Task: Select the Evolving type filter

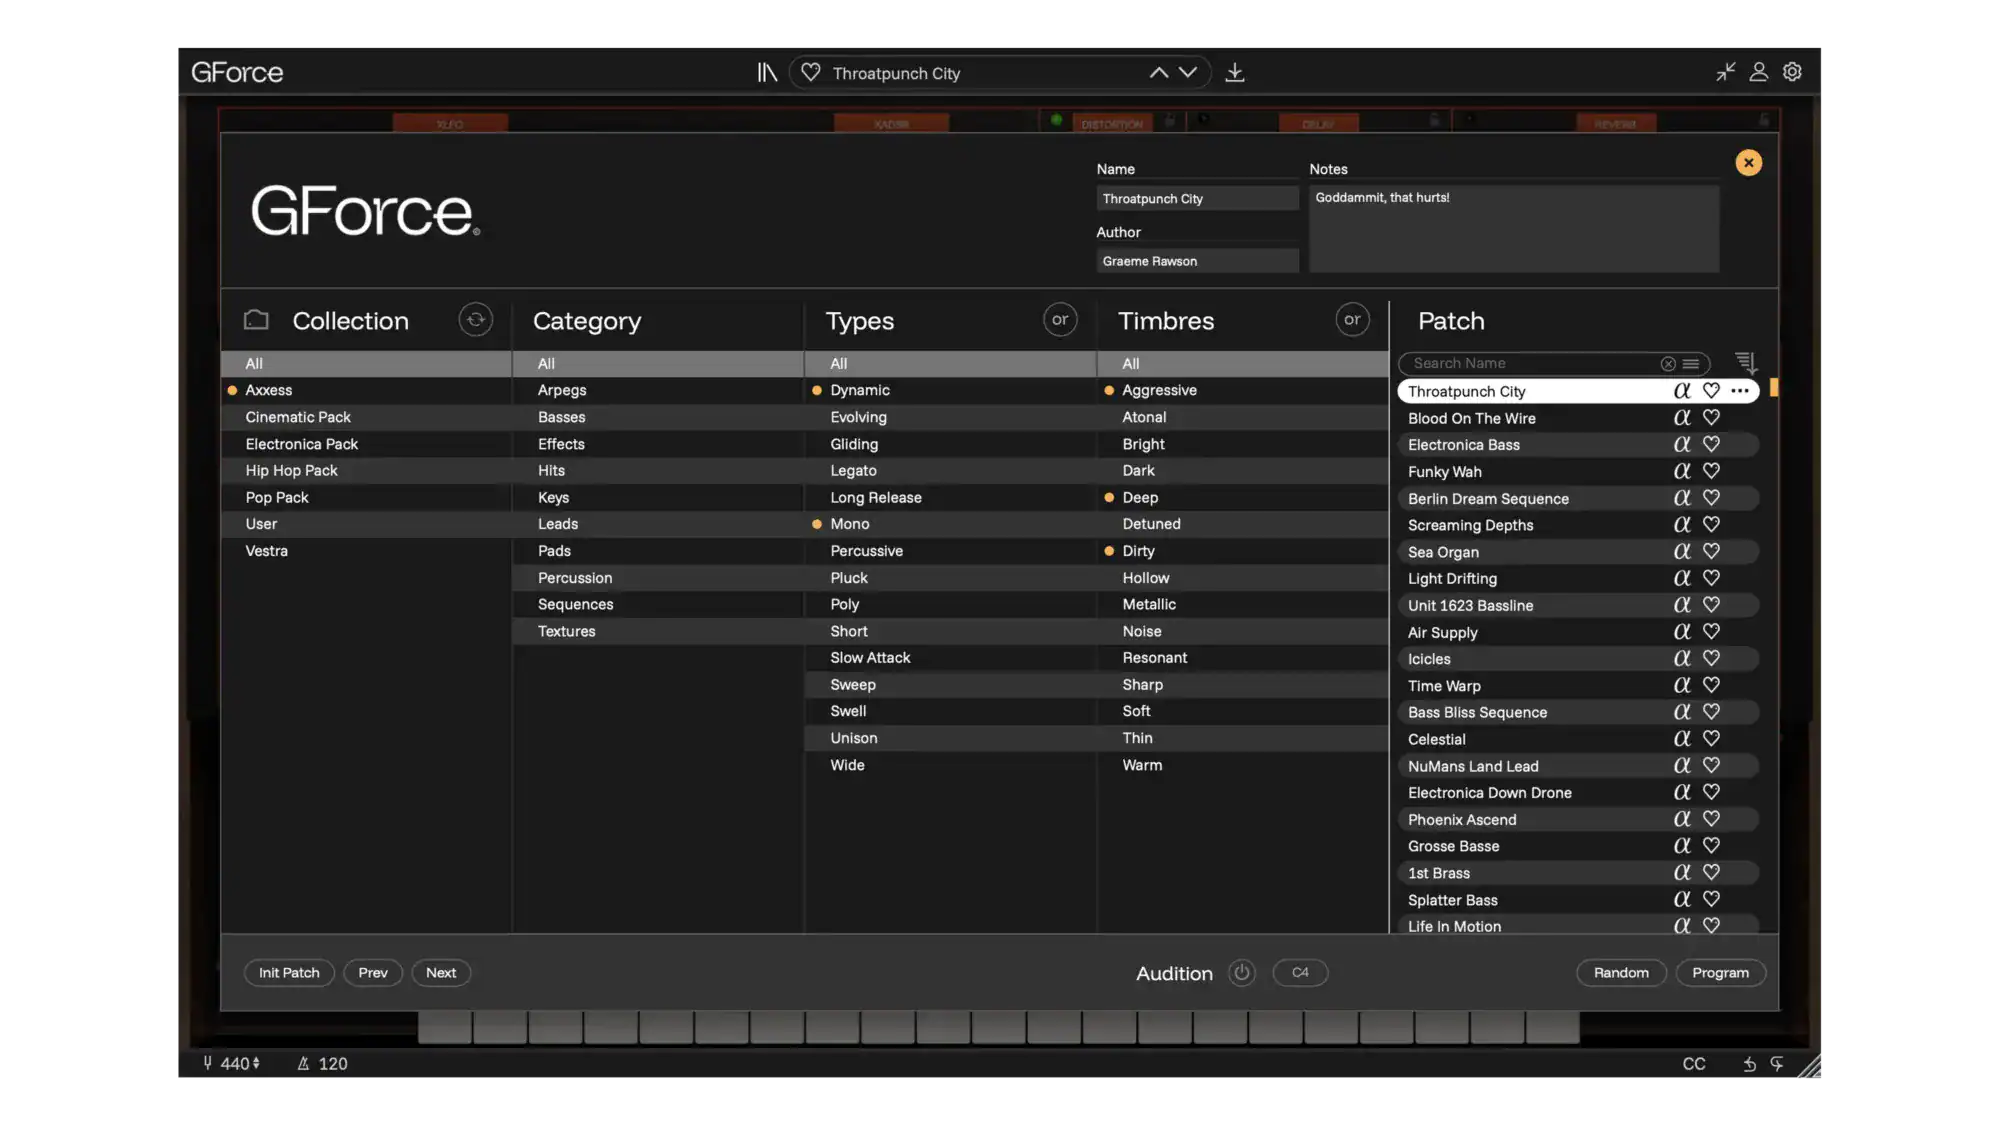Action: [950, 417]
